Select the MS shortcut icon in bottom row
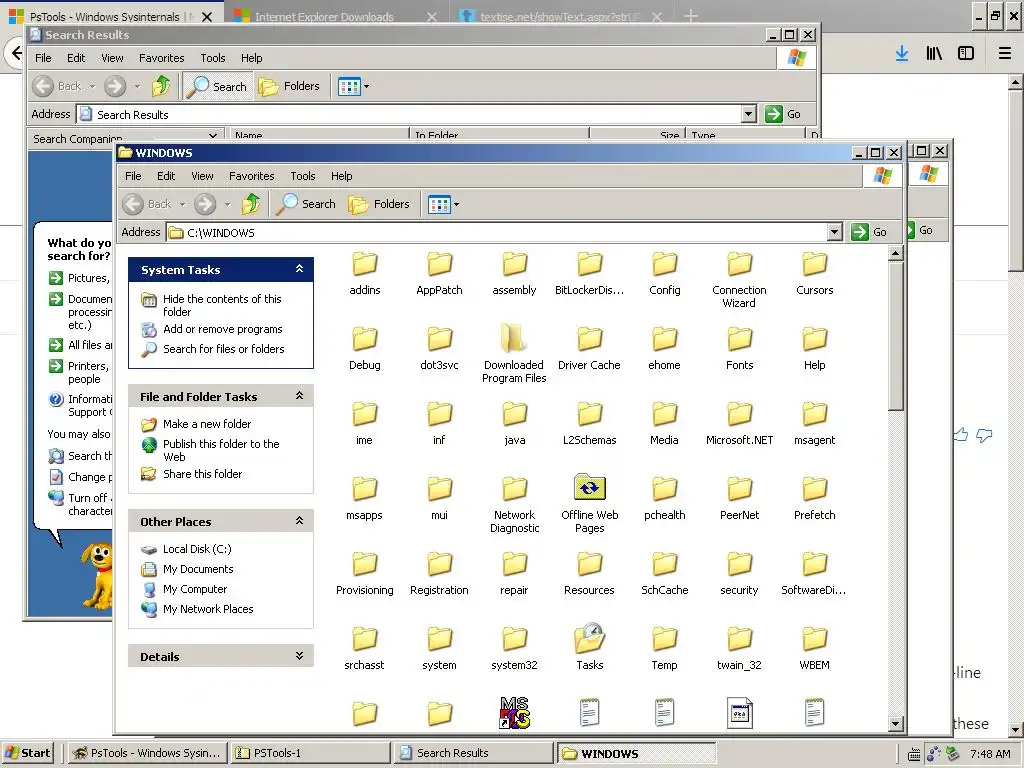Viewport: 1024px width, 768px height. [515, 712]
